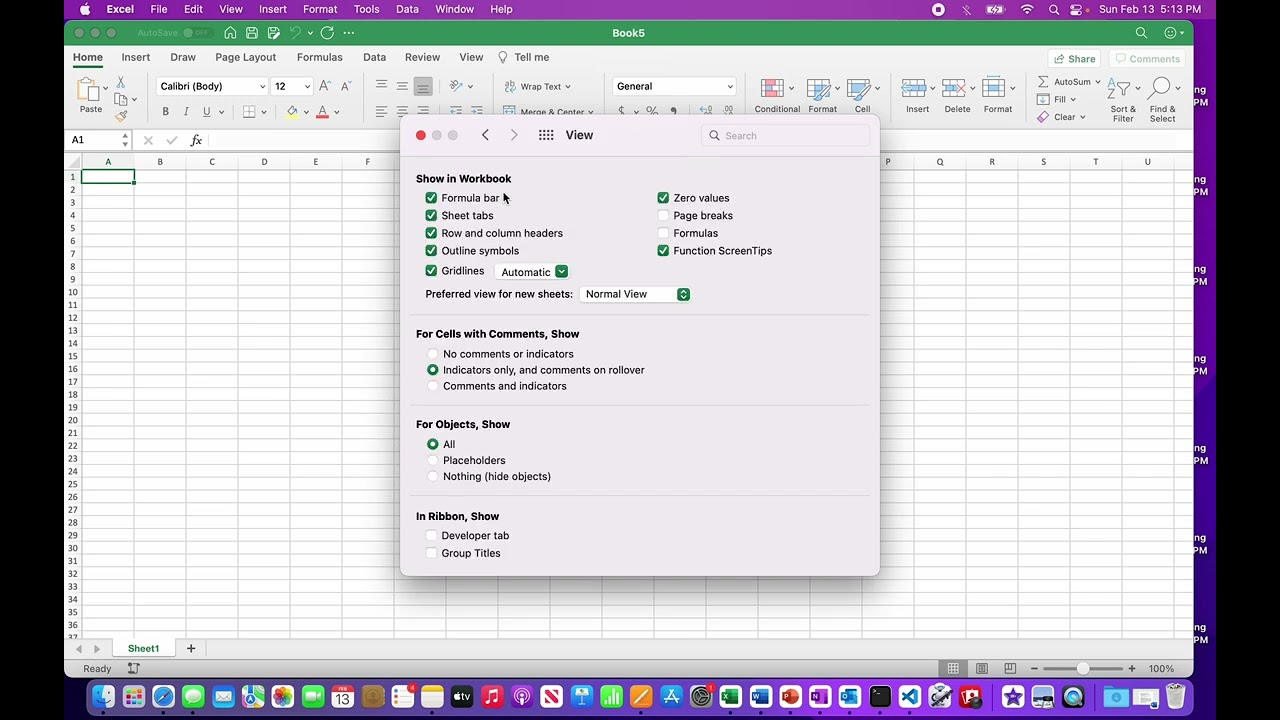Image resolution: width=1280 pixels, height=720 pixels.
Task: Click the Home icon in the title bar
Action: (x=230, y=33)
